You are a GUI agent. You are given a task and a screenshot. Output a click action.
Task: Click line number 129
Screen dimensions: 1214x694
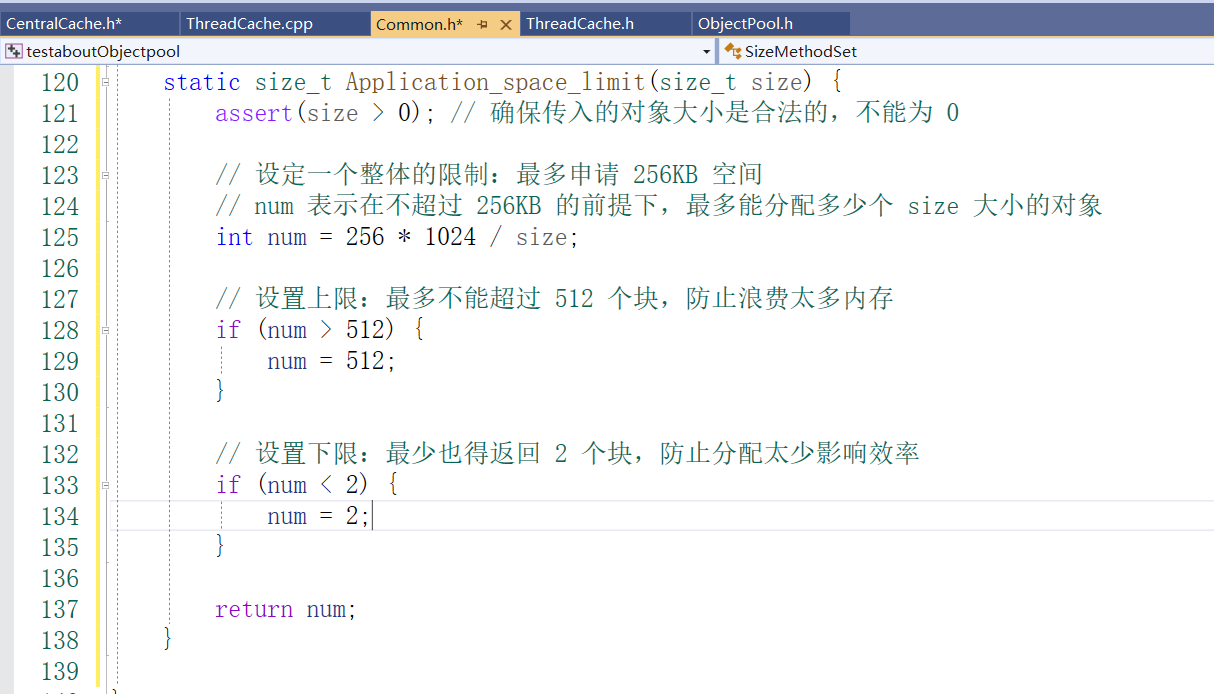59,361
